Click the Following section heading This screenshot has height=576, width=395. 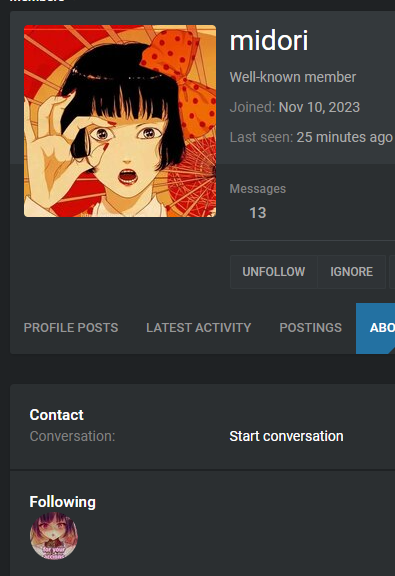click(62, 502)
